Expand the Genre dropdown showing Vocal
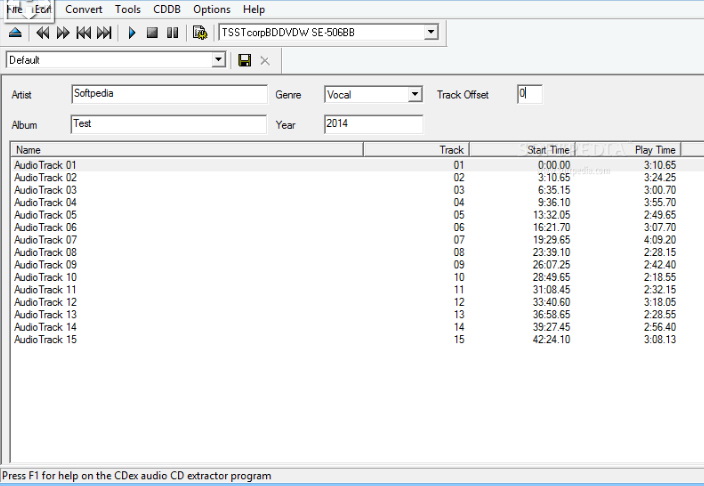This screenshot has height=486, width=704. tap(415, 95)
